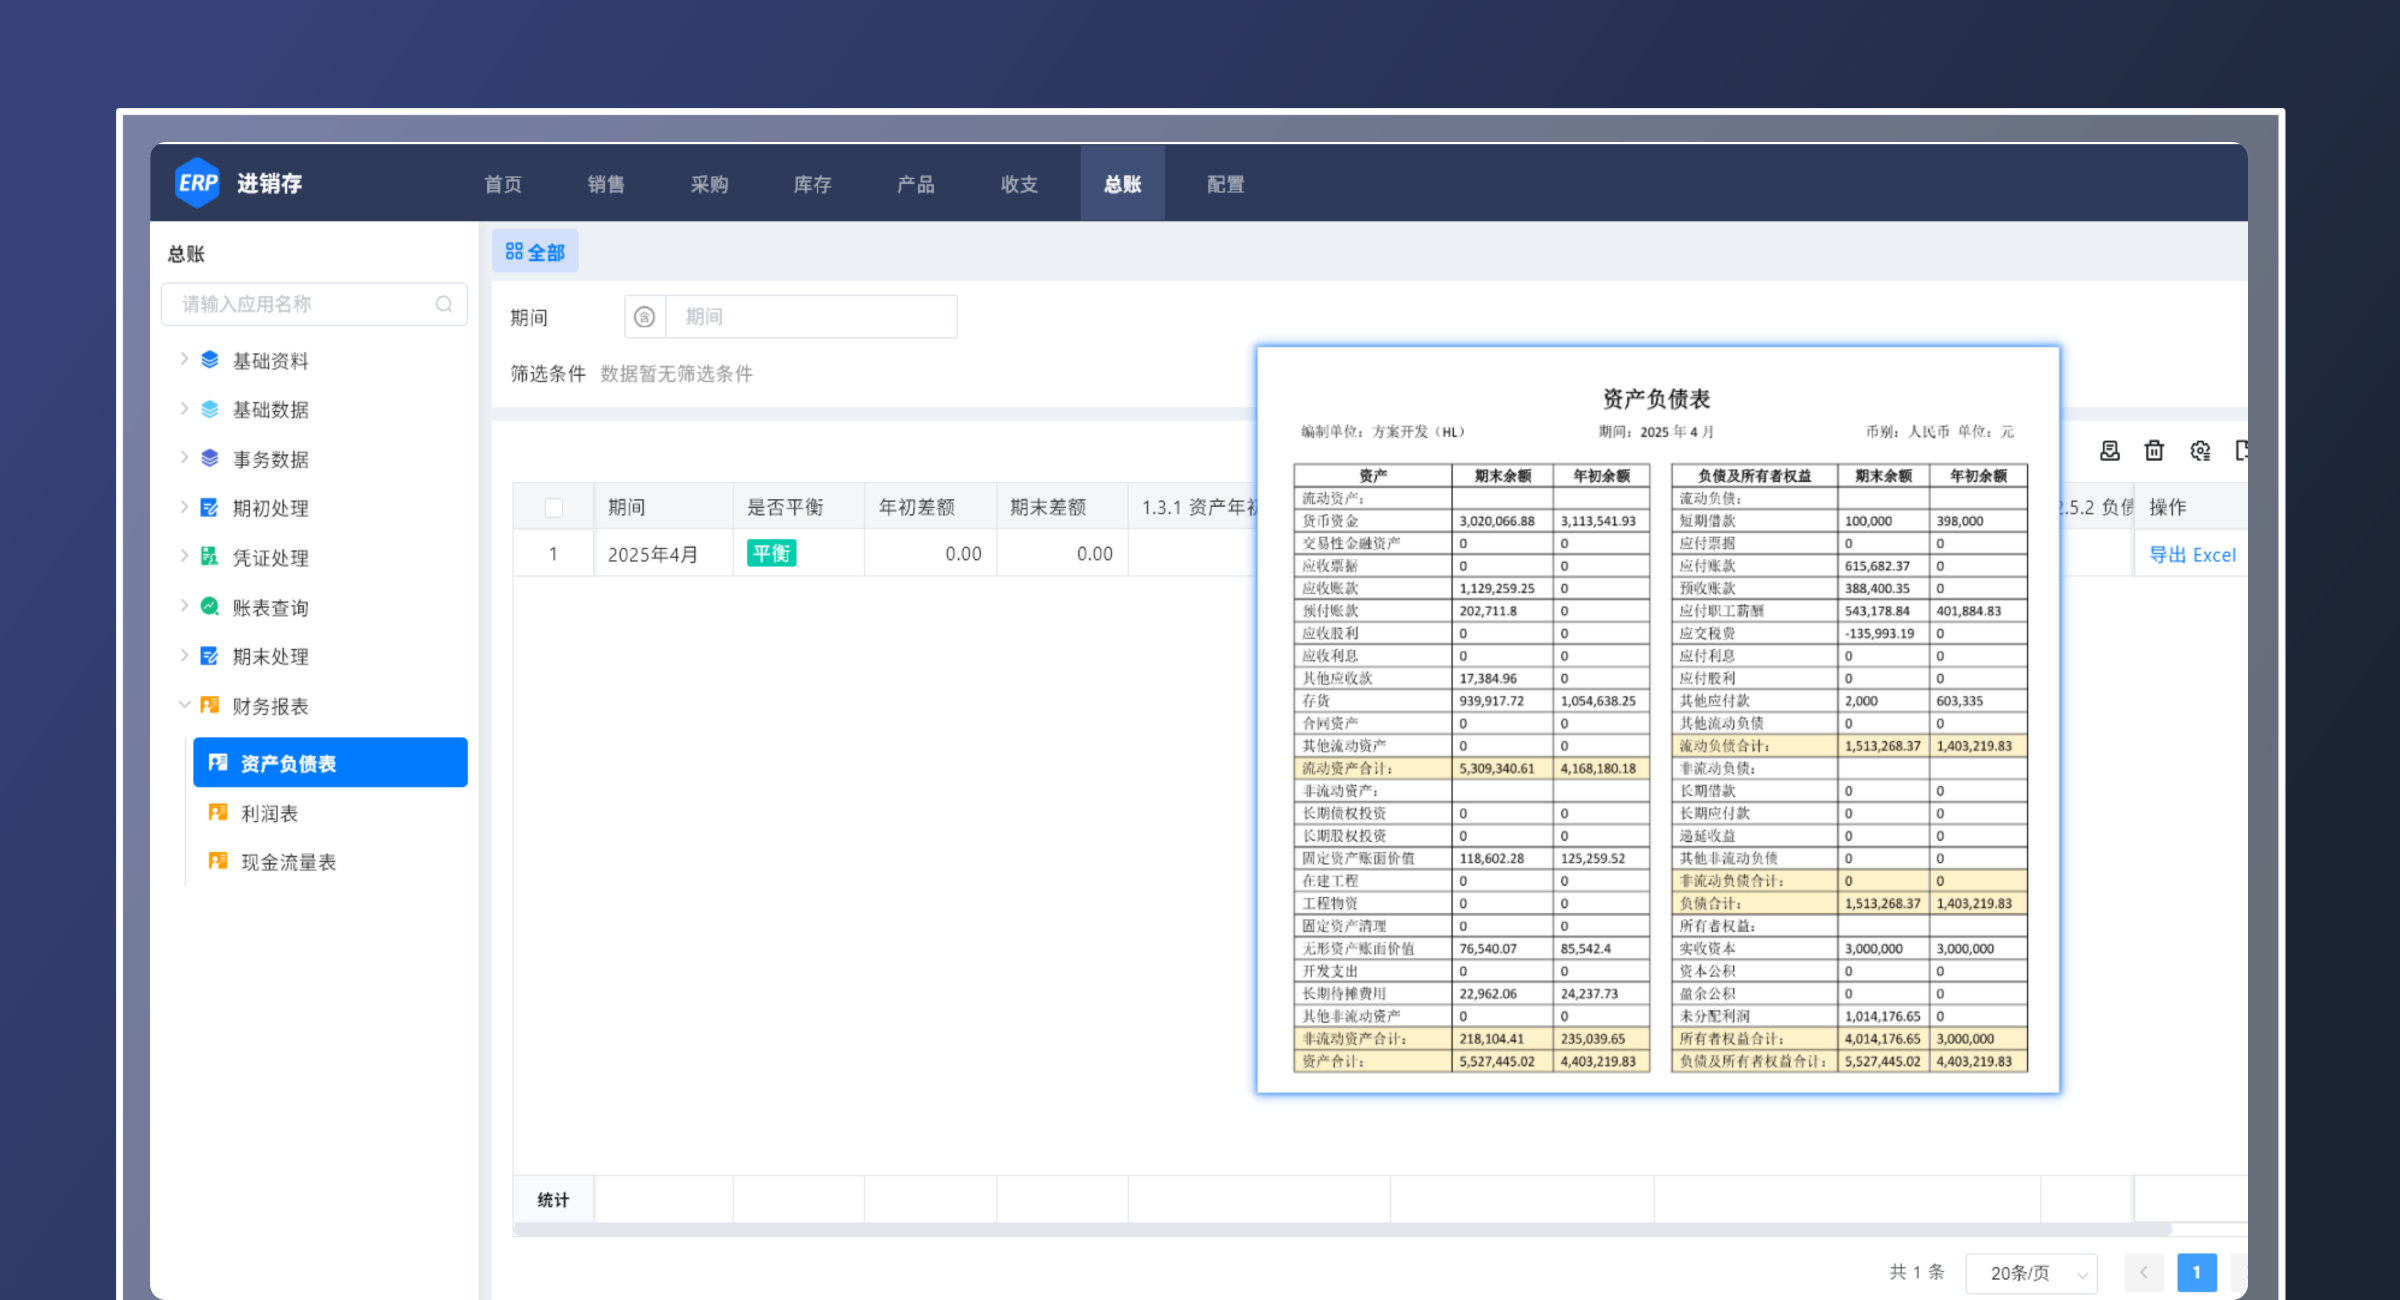Select the 账表查询 module icon in sidebar
Image resolution: width=2400 pixels, height=1300 pixels.
(x=210, y=607)
